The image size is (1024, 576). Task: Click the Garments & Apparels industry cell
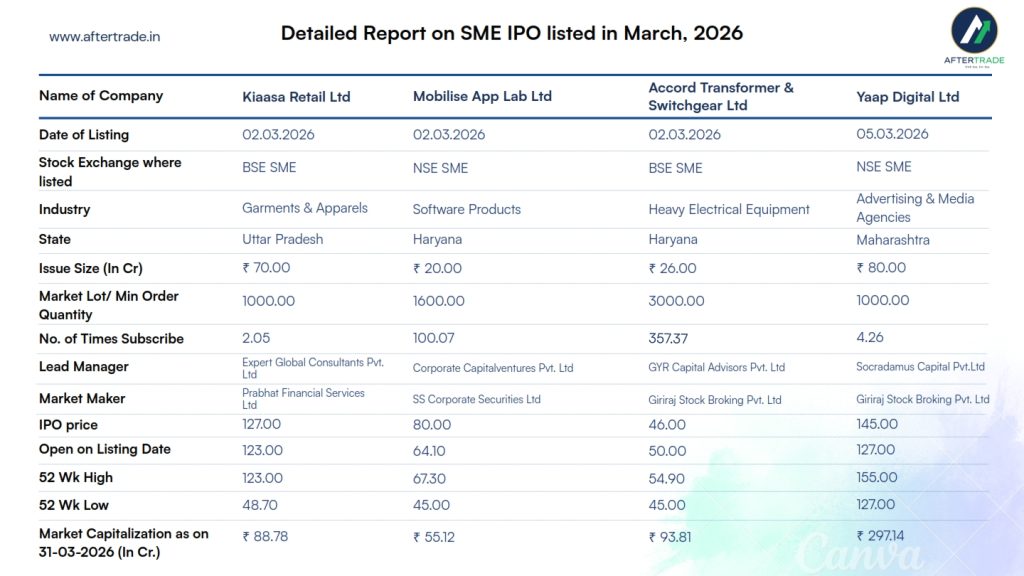coord(305,208)
